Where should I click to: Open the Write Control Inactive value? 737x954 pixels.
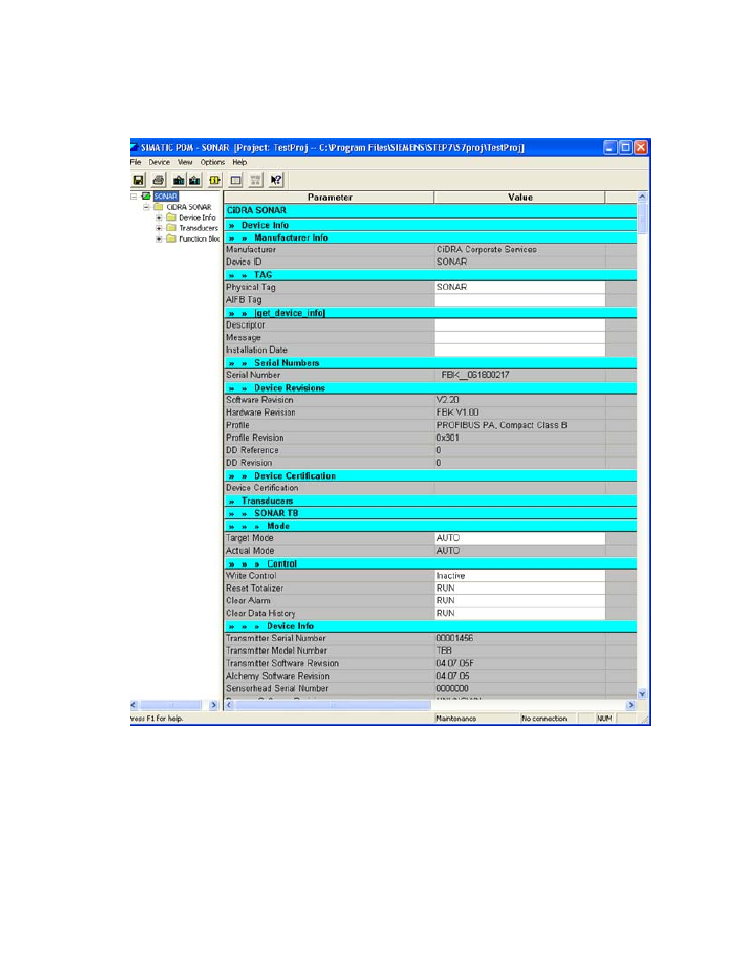tap(520, 576)
